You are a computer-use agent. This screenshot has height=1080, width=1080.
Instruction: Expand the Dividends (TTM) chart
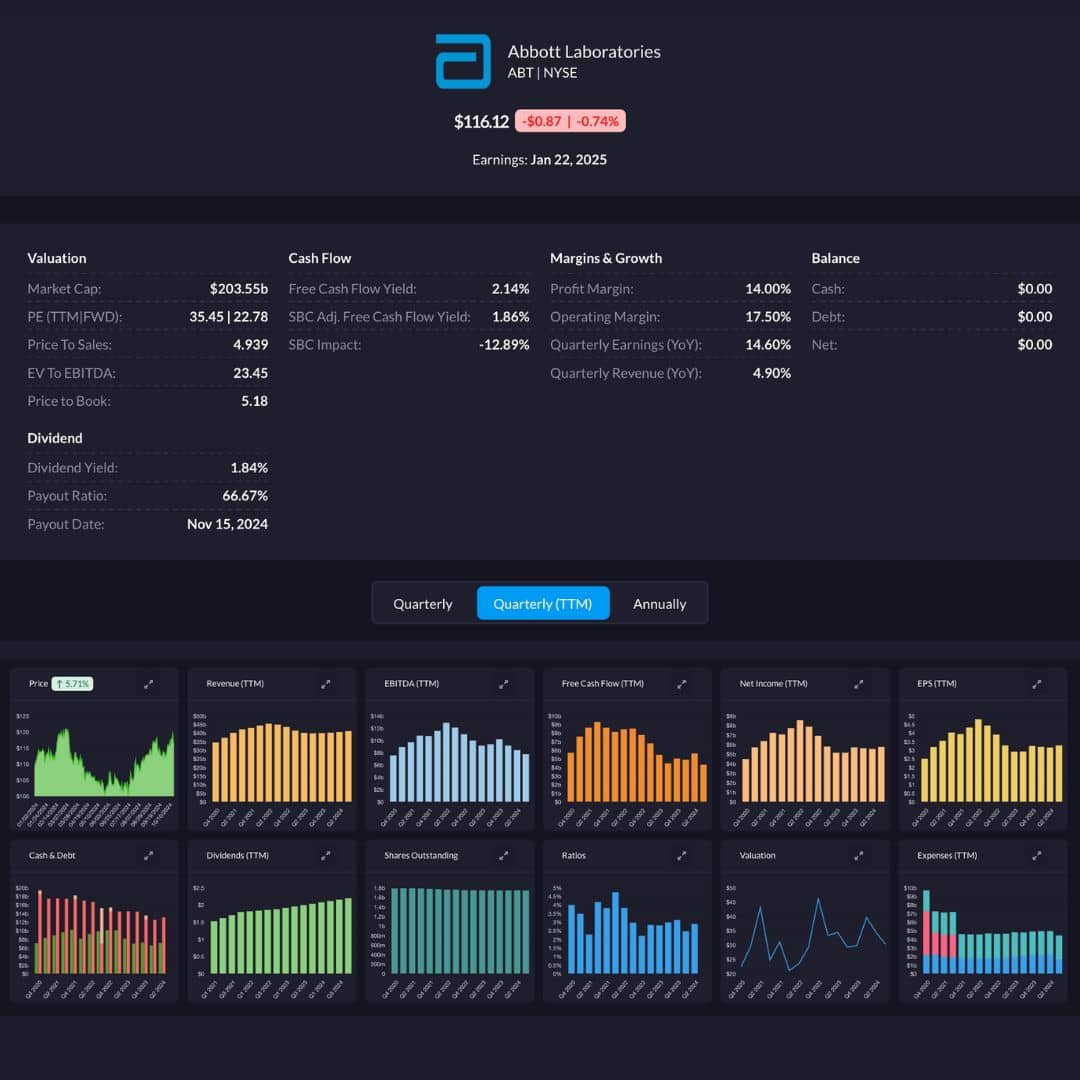click(x=326, y=855)
